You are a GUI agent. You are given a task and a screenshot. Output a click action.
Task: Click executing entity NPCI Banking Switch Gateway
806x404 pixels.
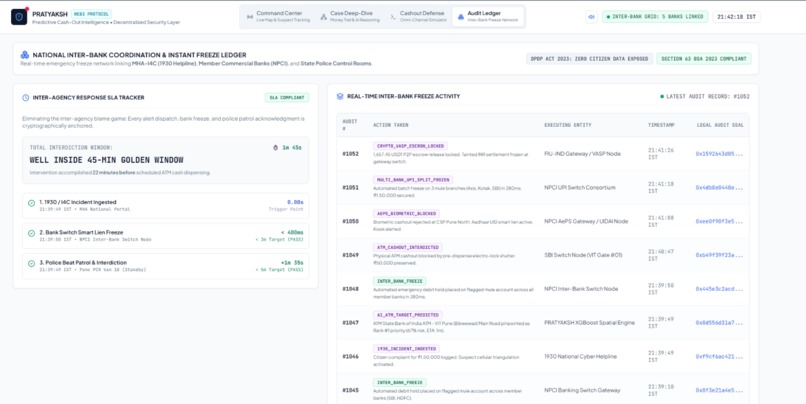tap(582, 390)
